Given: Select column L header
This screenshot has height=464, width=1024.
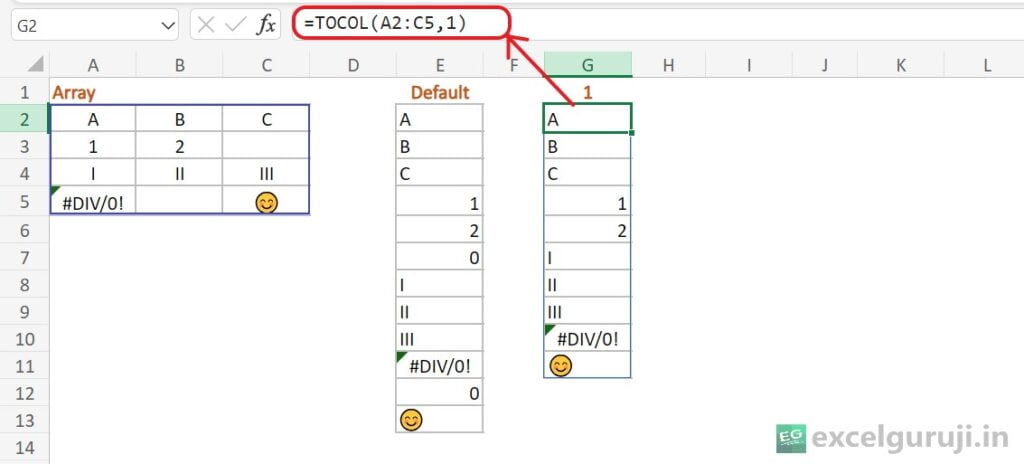Looking at the screenshot, I should tap(987, 65).
